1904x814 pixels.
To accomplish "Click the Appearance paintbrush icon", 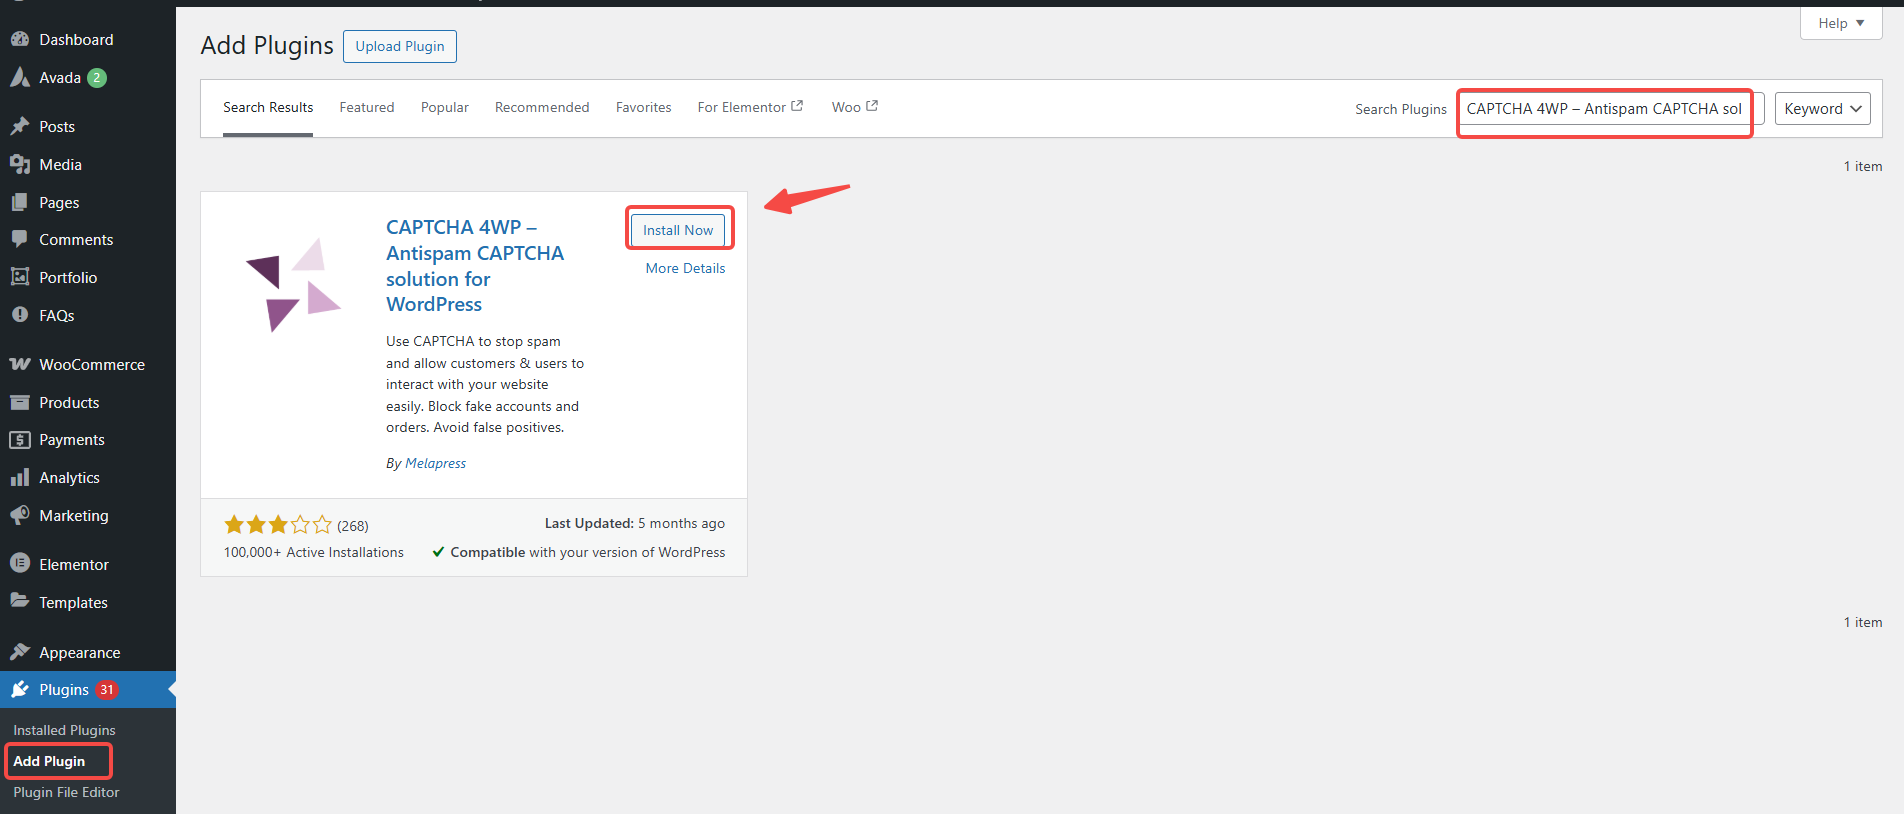I will click(x=20, y=652).
